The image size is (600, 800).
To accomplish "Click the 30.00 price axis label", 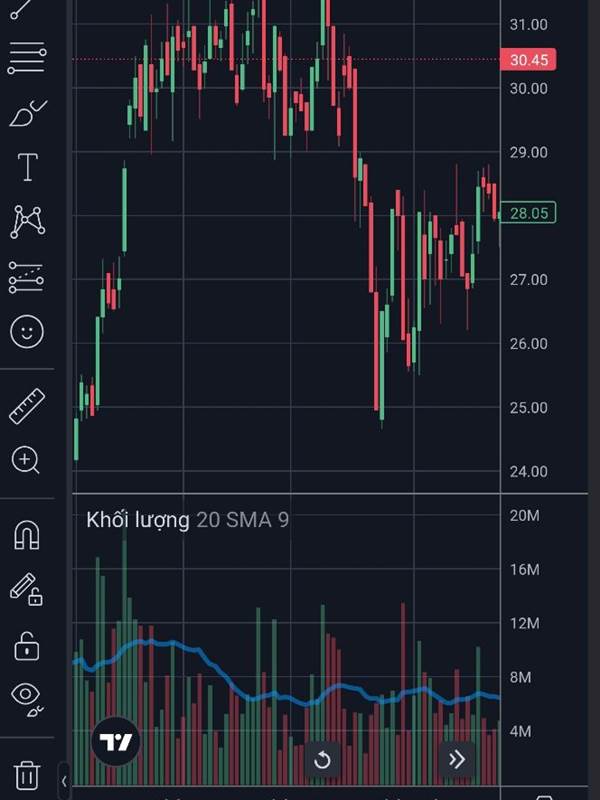I will pyautogui.click(x=529, y=88).
